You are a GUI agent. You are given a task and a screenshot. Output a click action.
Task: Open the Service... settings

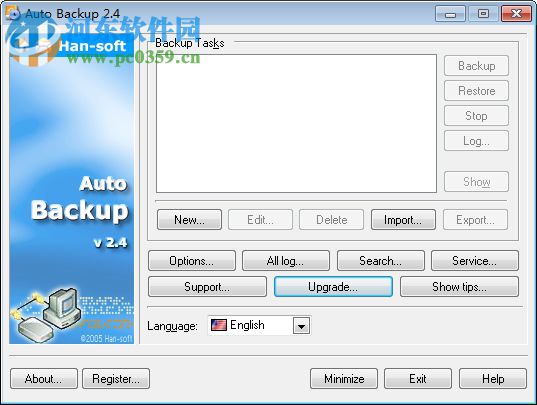(x=475, y=261)
